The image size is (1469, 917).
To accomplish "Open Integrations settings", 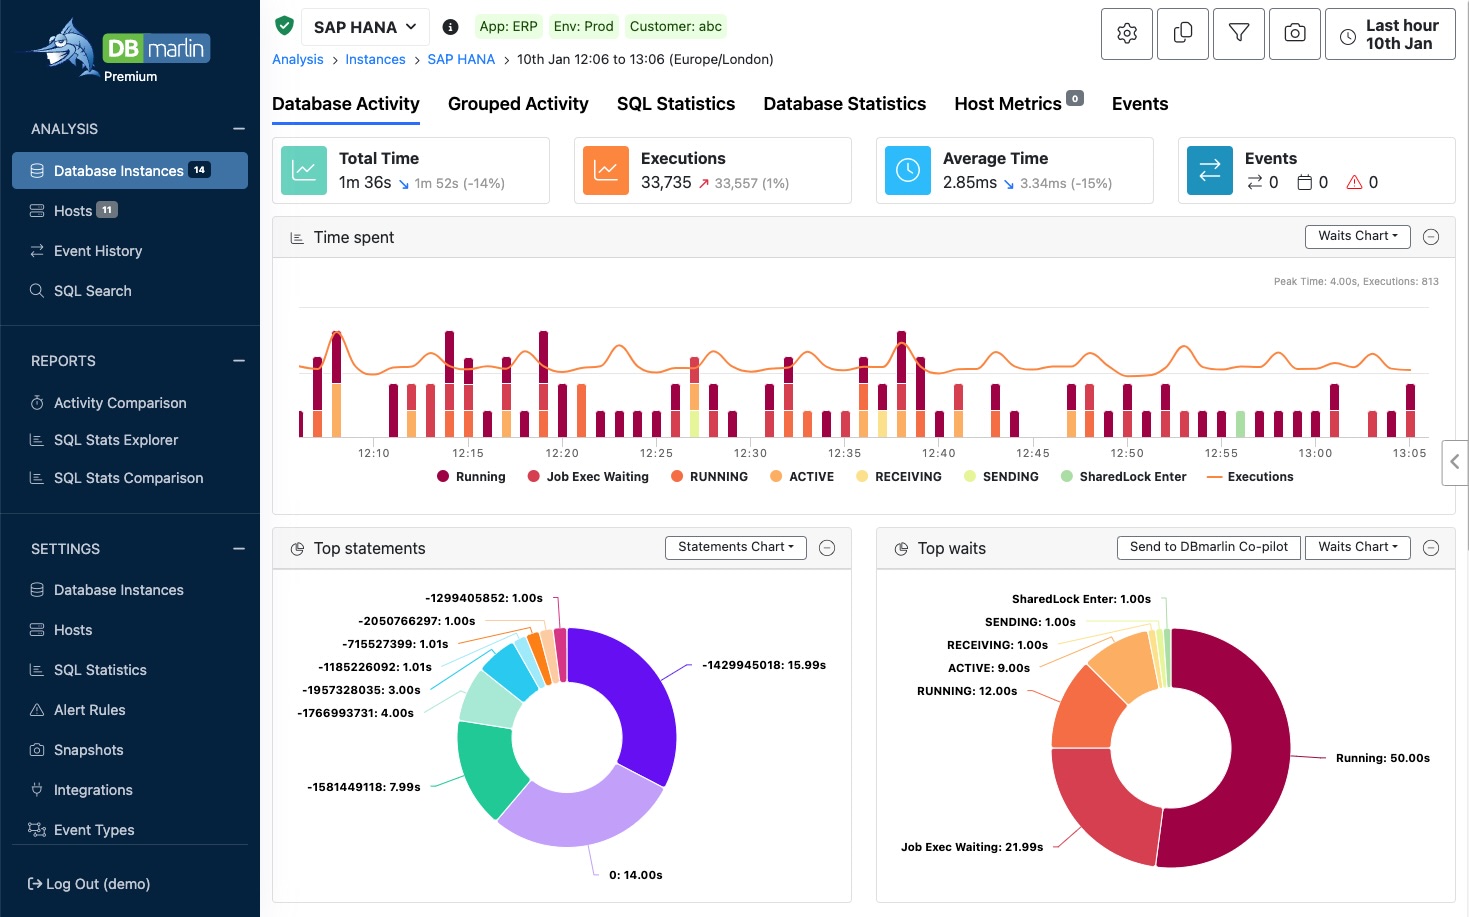I will pyautogui.click(x=130, y=790).
